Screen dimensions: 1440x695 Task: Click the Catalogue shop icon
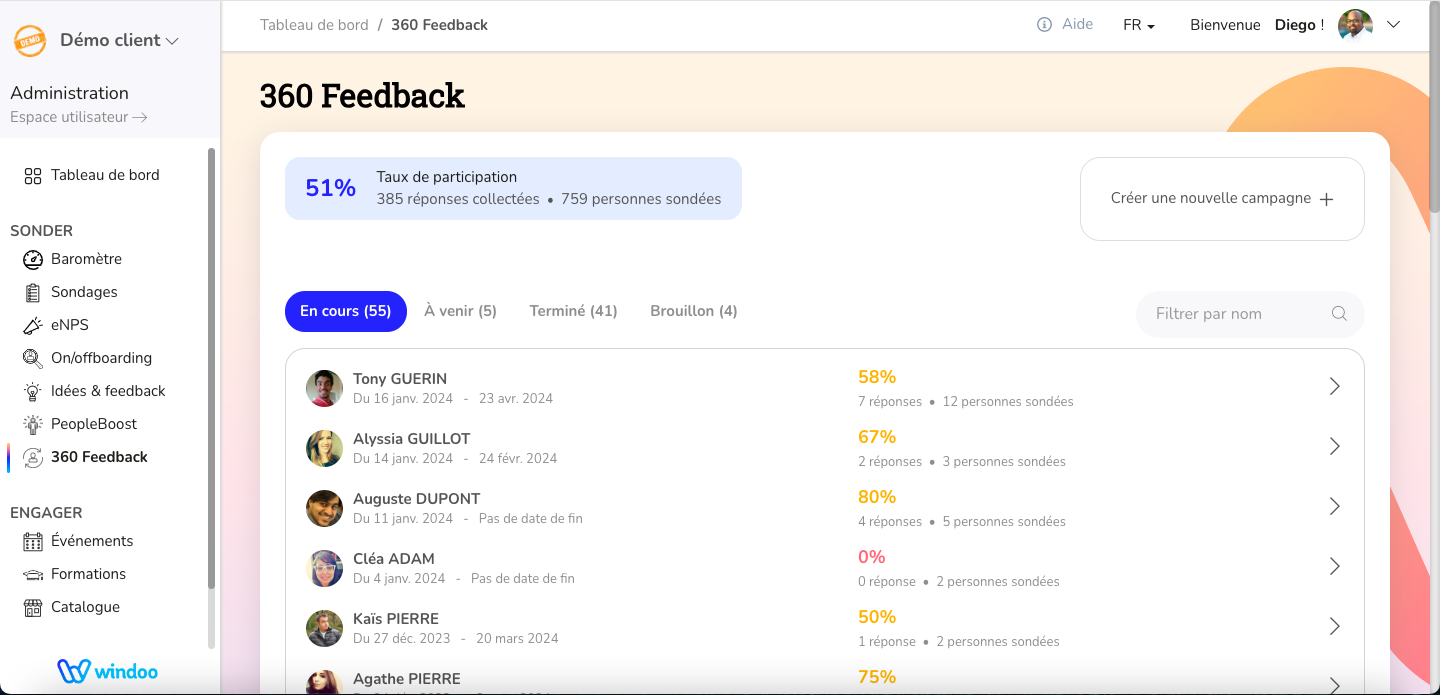[33, 607]
